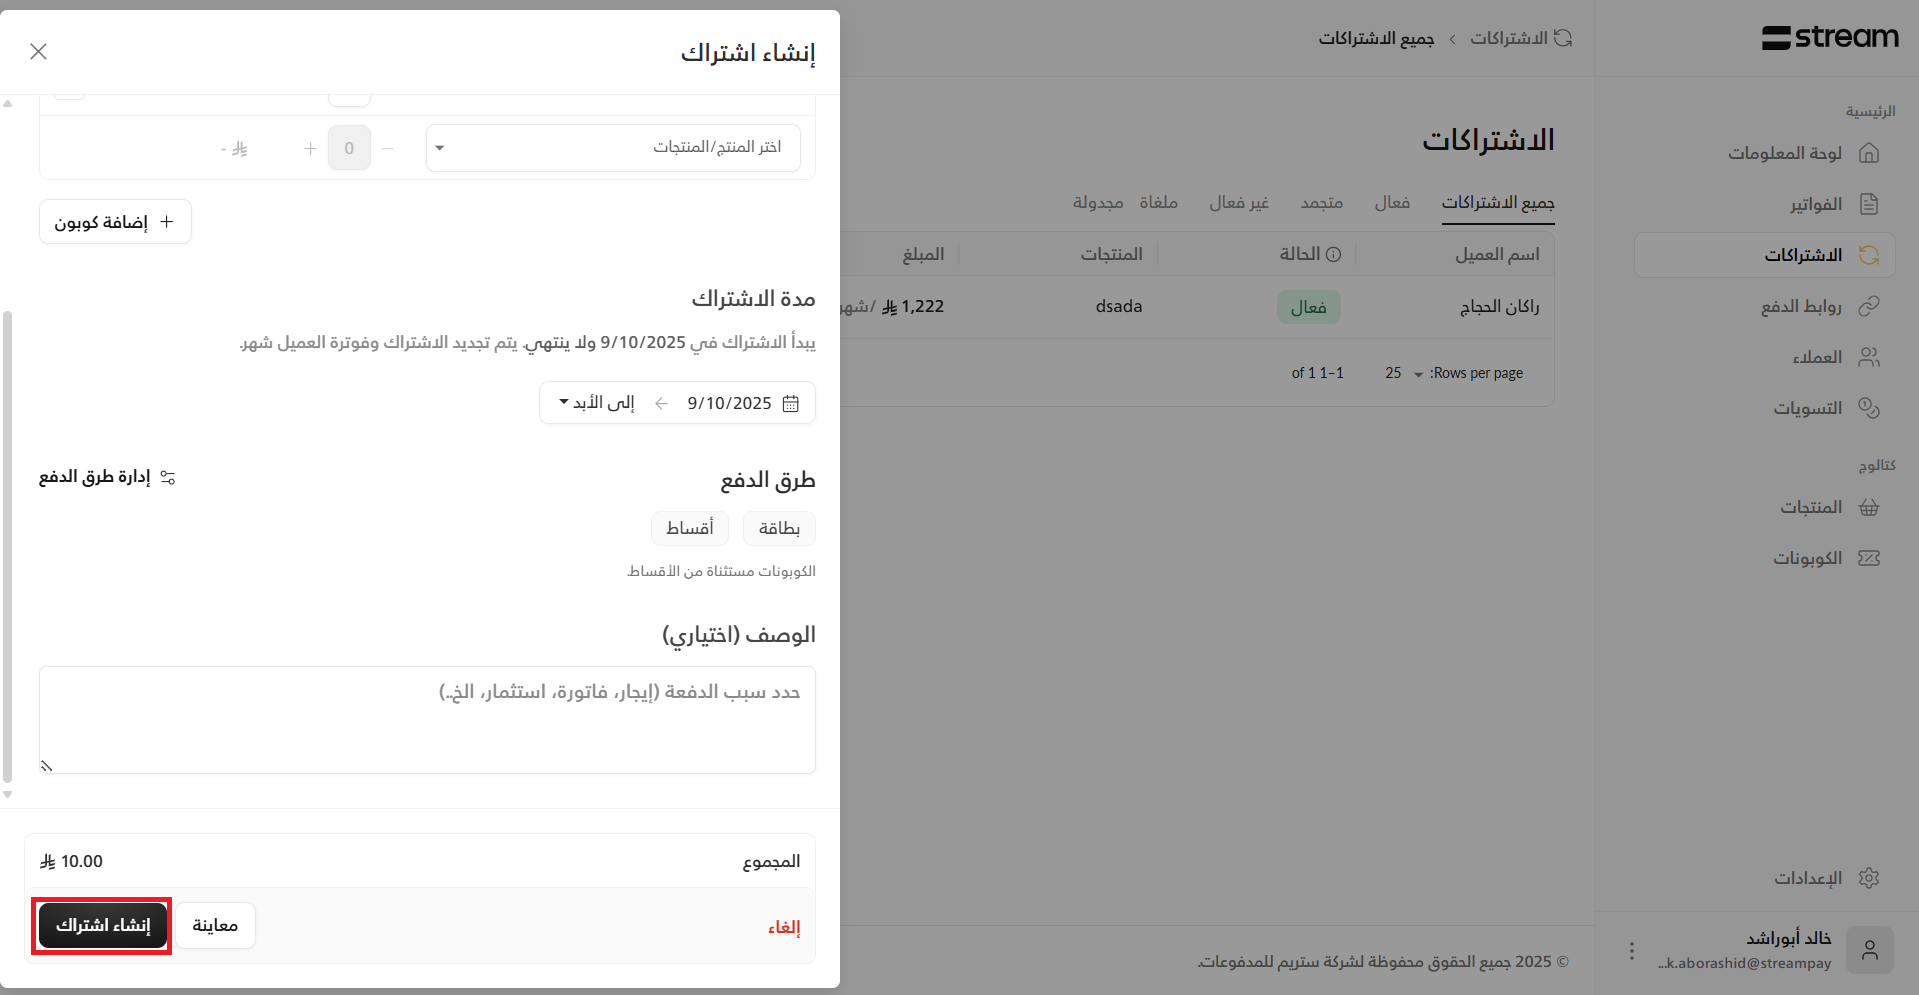Click the description textarea field

(x=427, y=720)
